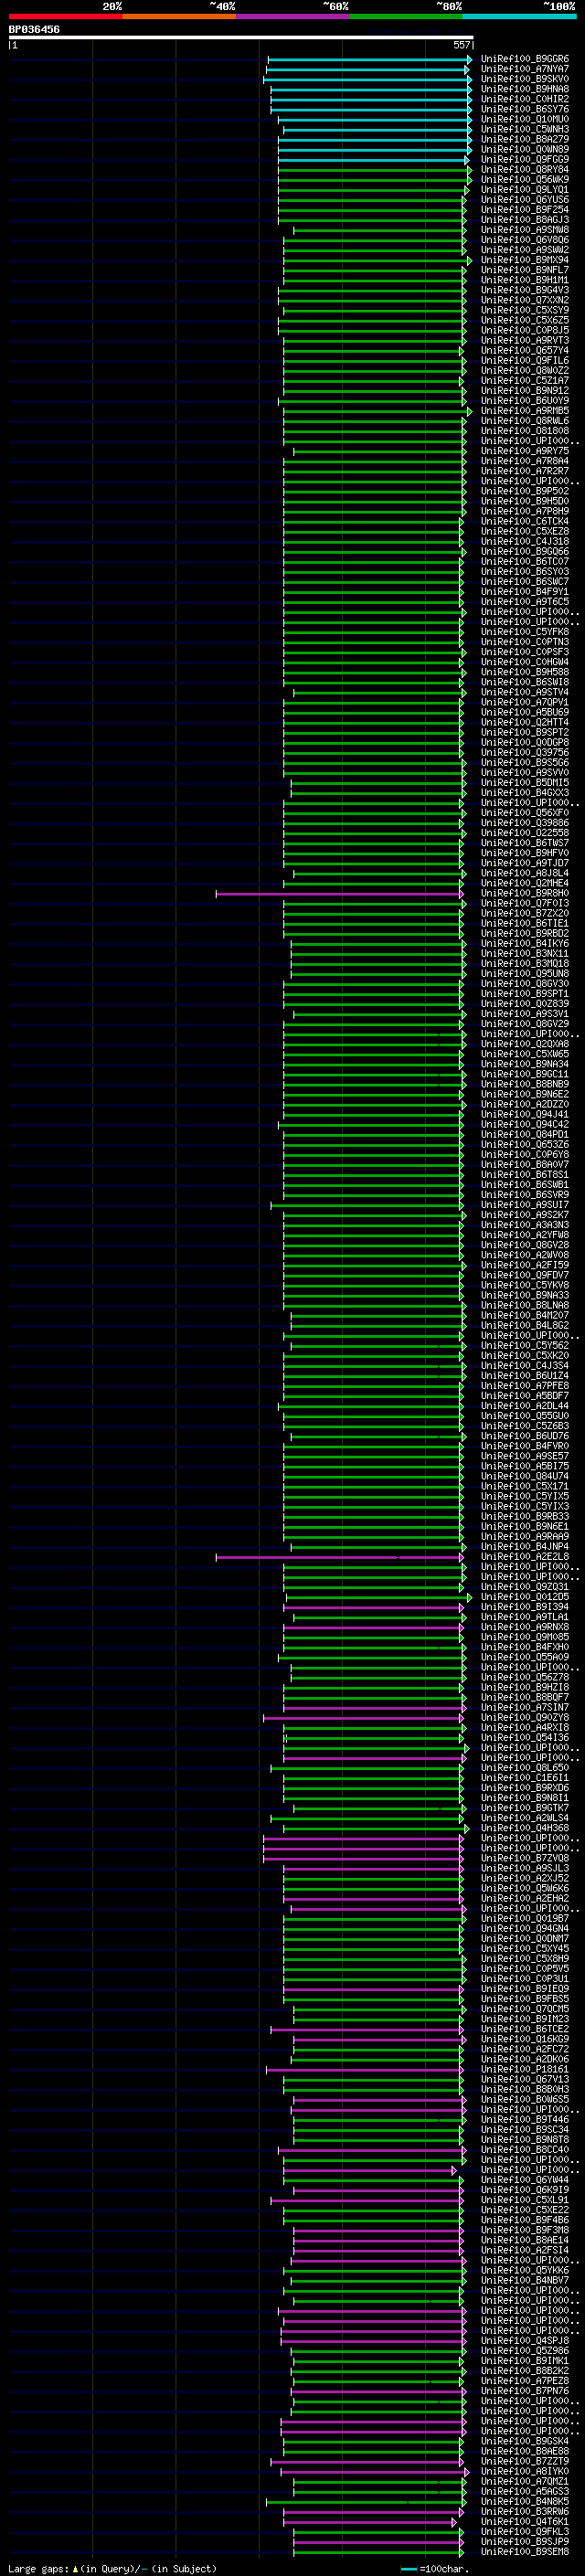Click the UniRef100_C5XW65 entry
Viewport: 585px width, 2576px height.
click(x=525, y=1054)
